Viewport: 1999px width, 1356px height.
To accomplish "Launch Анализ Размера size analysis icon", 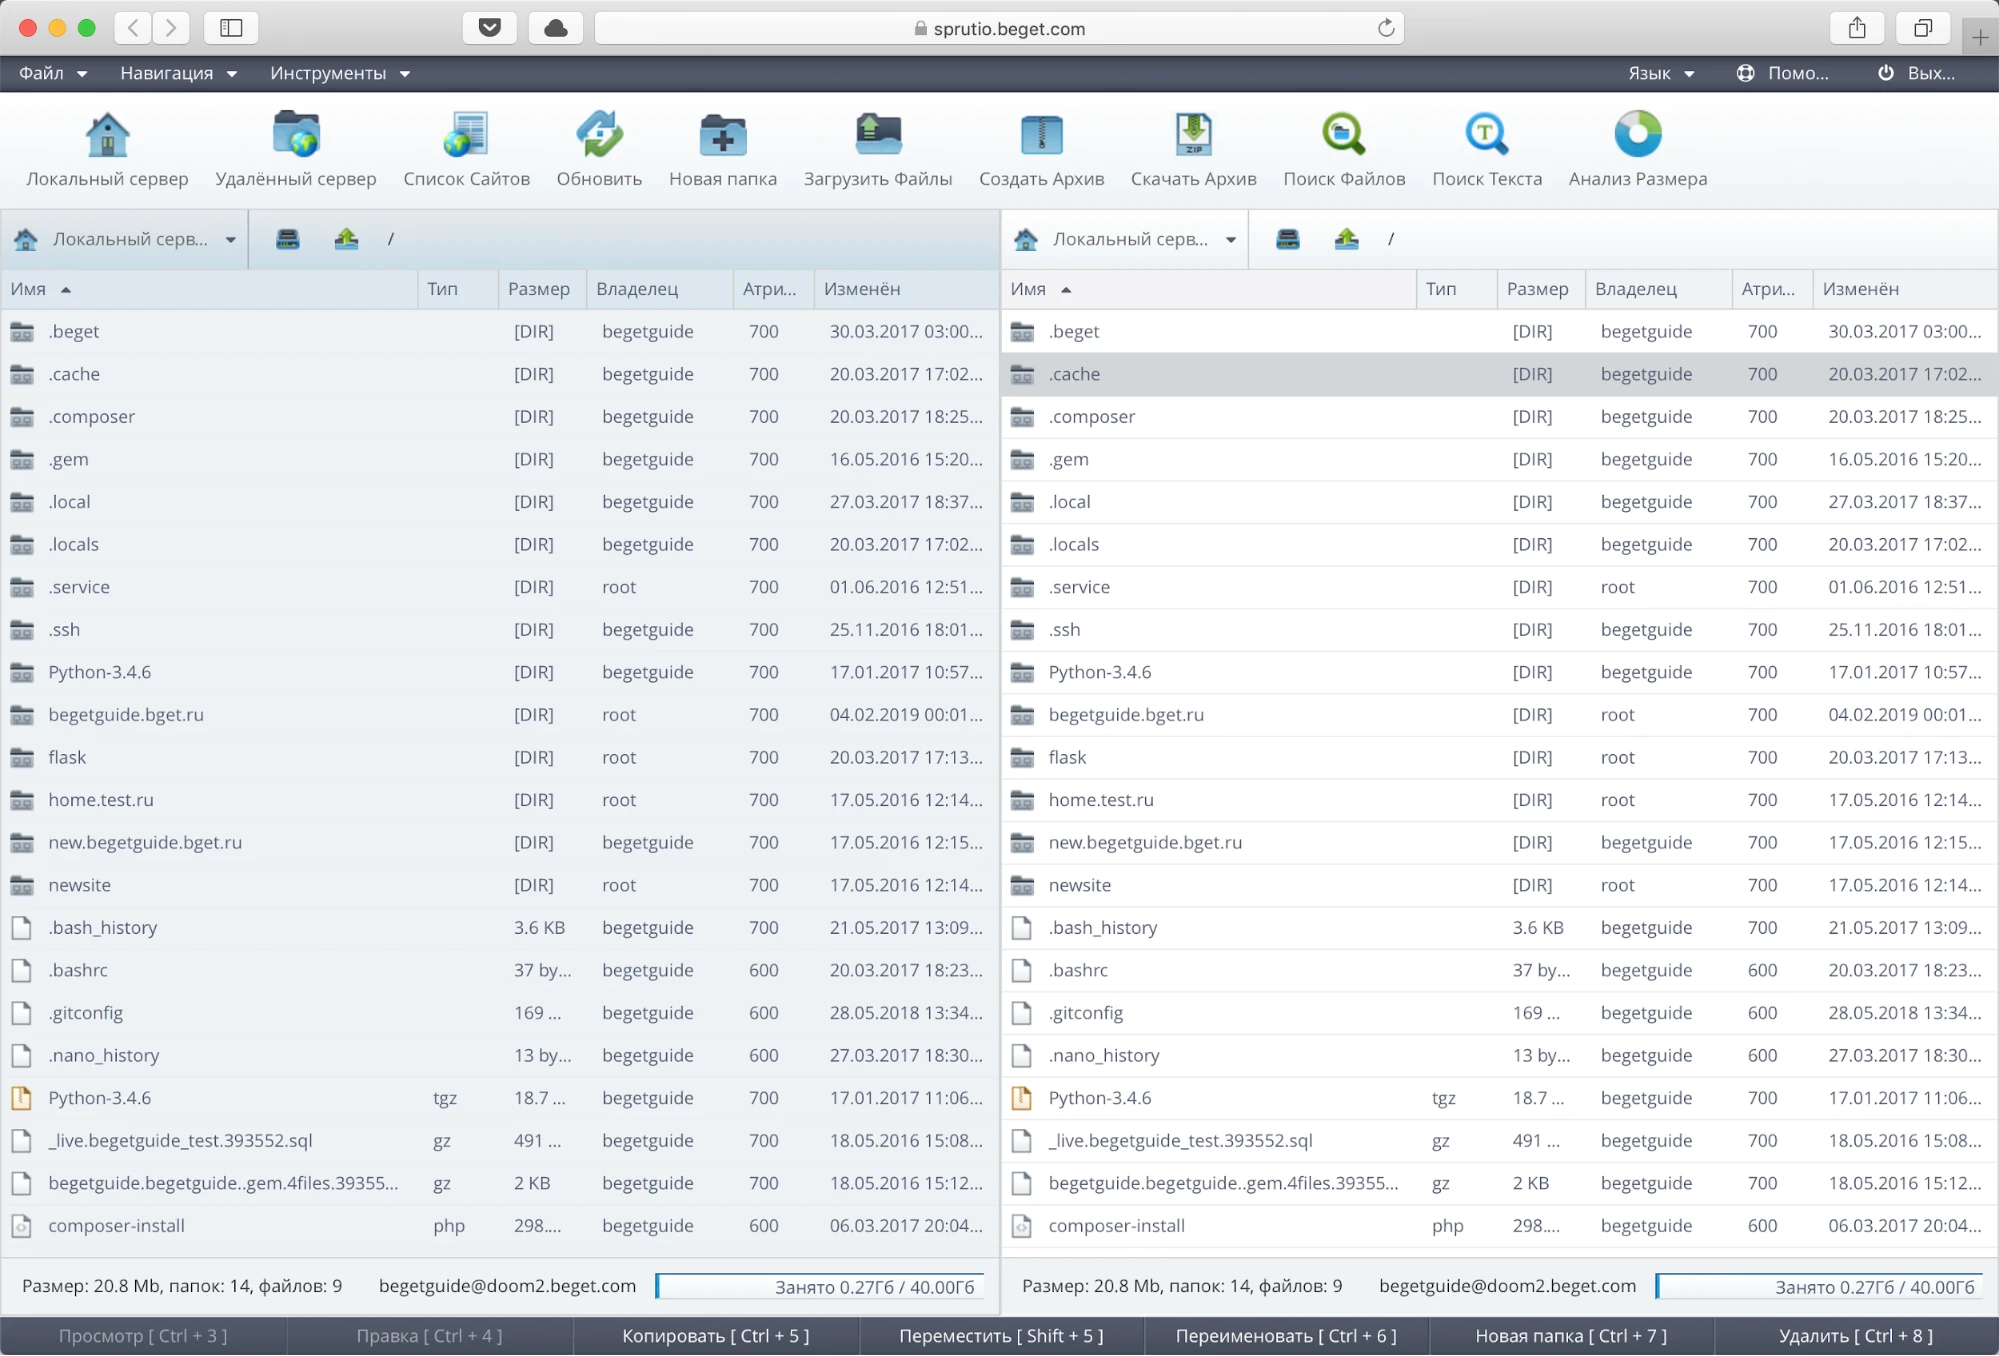I will 1637,136.
